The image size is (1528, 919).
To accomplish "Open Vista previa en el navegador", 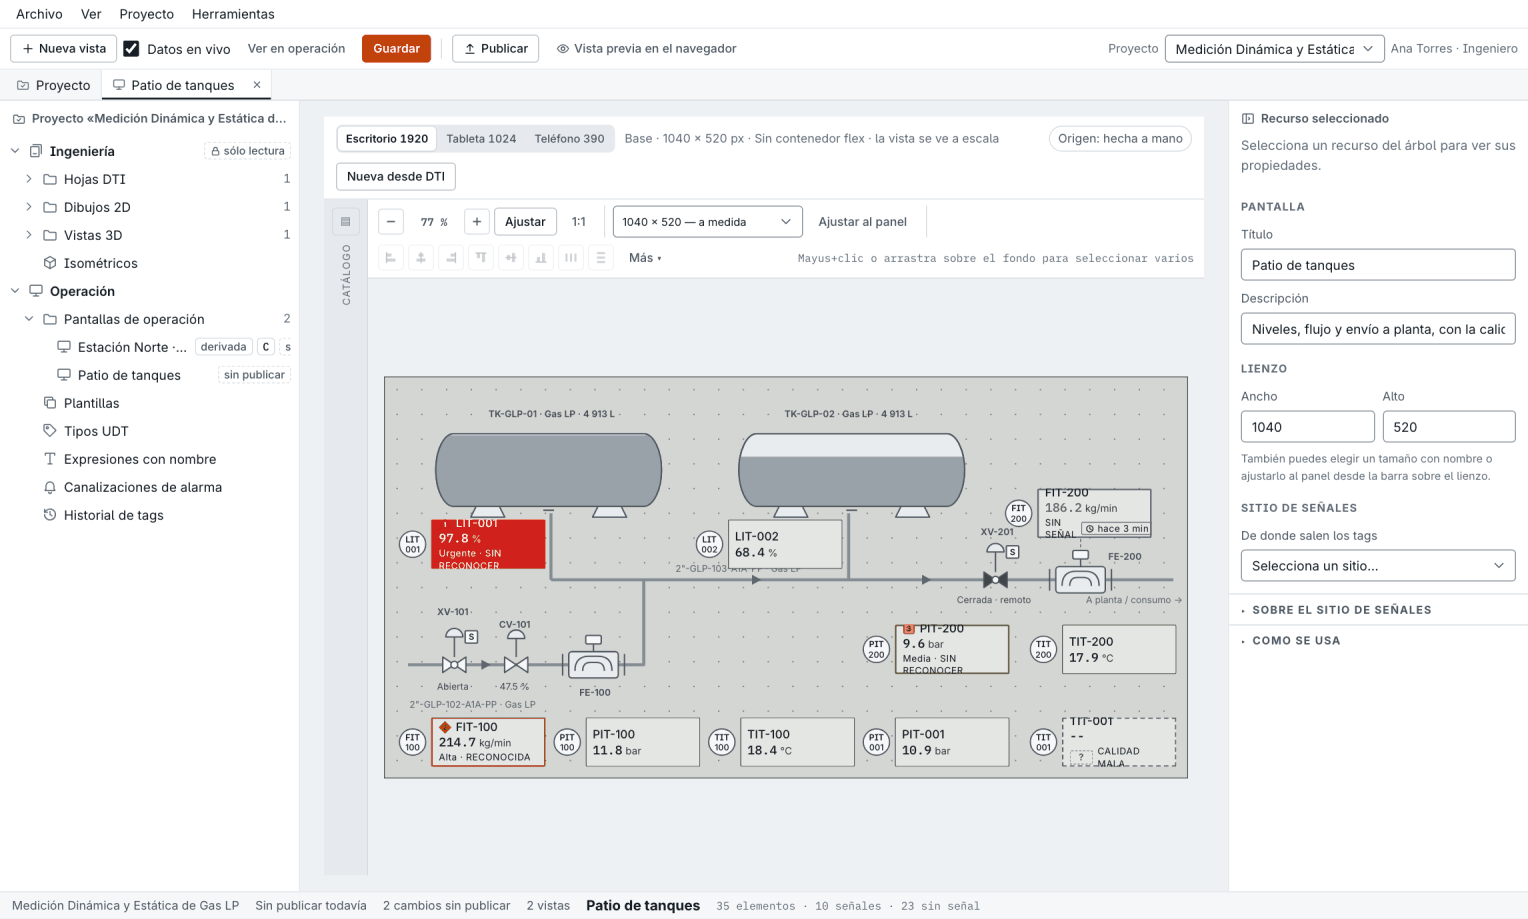I will [x=647, y=49].
